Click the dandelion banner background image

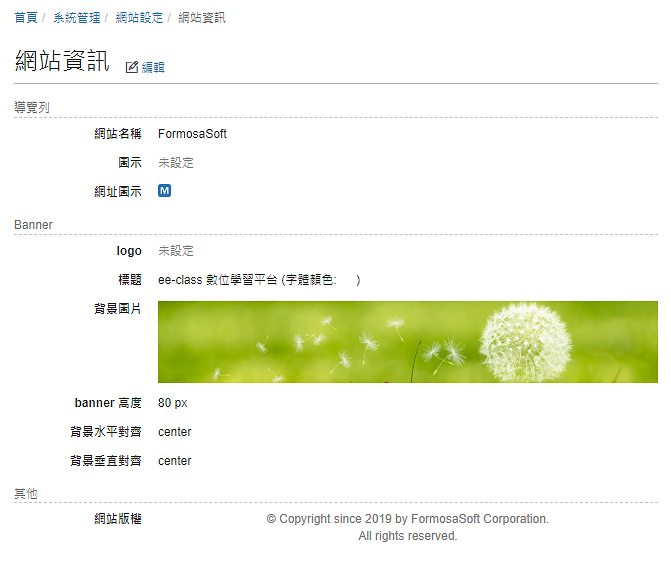click(x=407, y=342)
